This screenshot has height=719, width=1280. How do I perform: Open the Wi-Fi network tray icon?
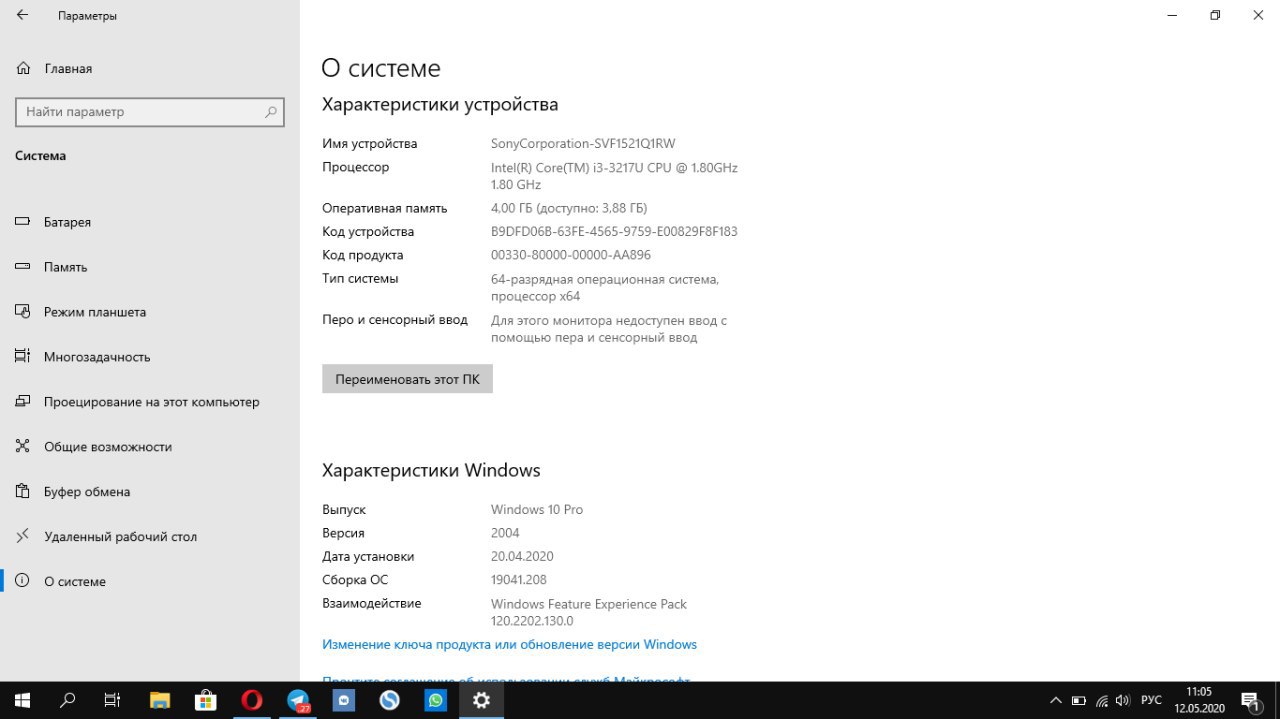pyautogui.click(x=1102, y=700)
